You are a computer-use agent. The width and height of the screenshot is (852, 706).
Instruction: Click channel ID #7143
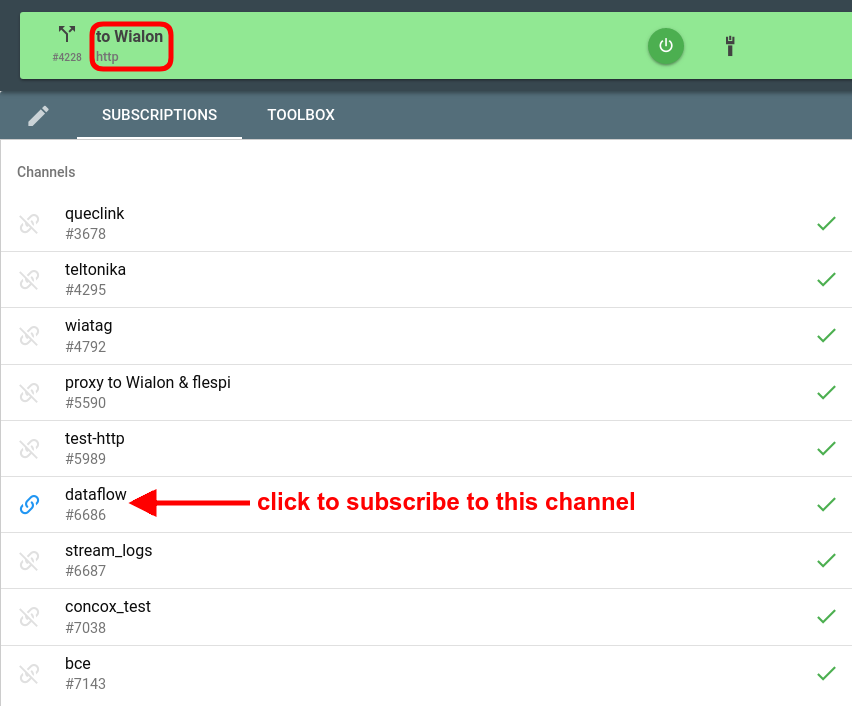tap(85, 684)
